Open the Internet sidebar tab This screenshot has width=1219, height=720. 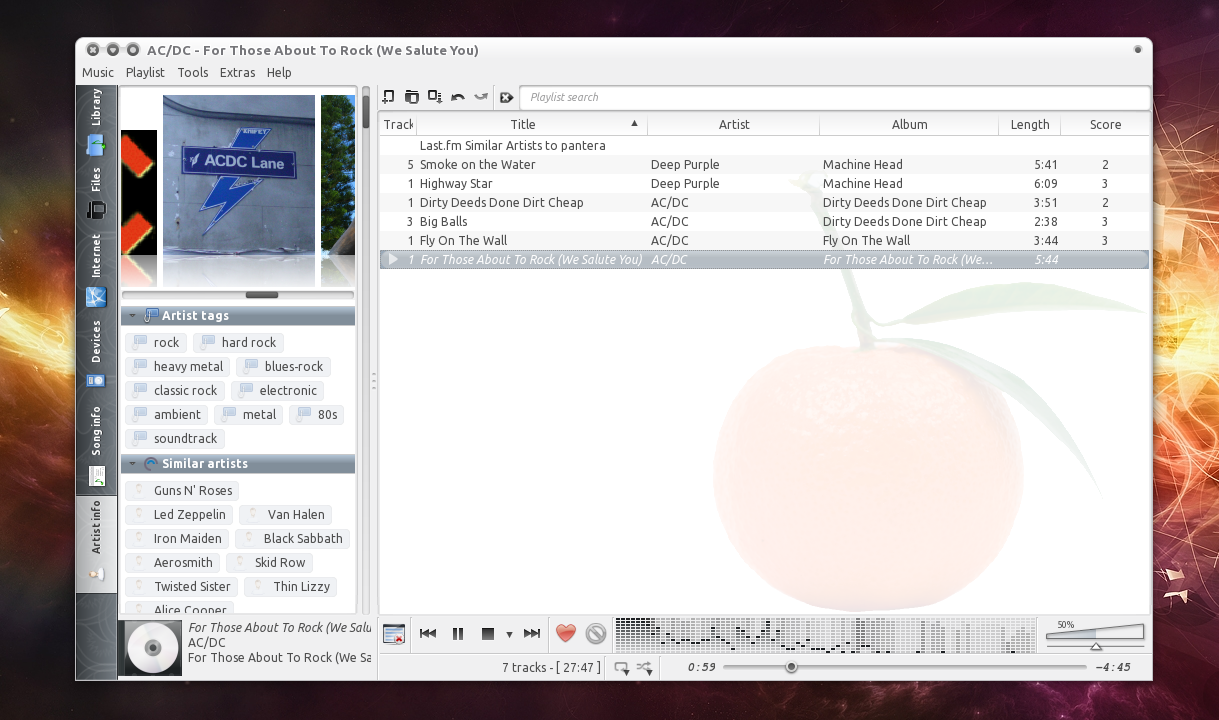coord(96,270)
